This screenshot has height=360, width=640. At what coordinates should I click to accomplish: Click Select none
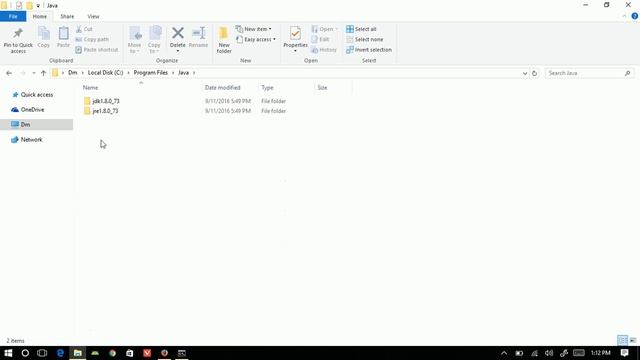click(x=364, y=39)
